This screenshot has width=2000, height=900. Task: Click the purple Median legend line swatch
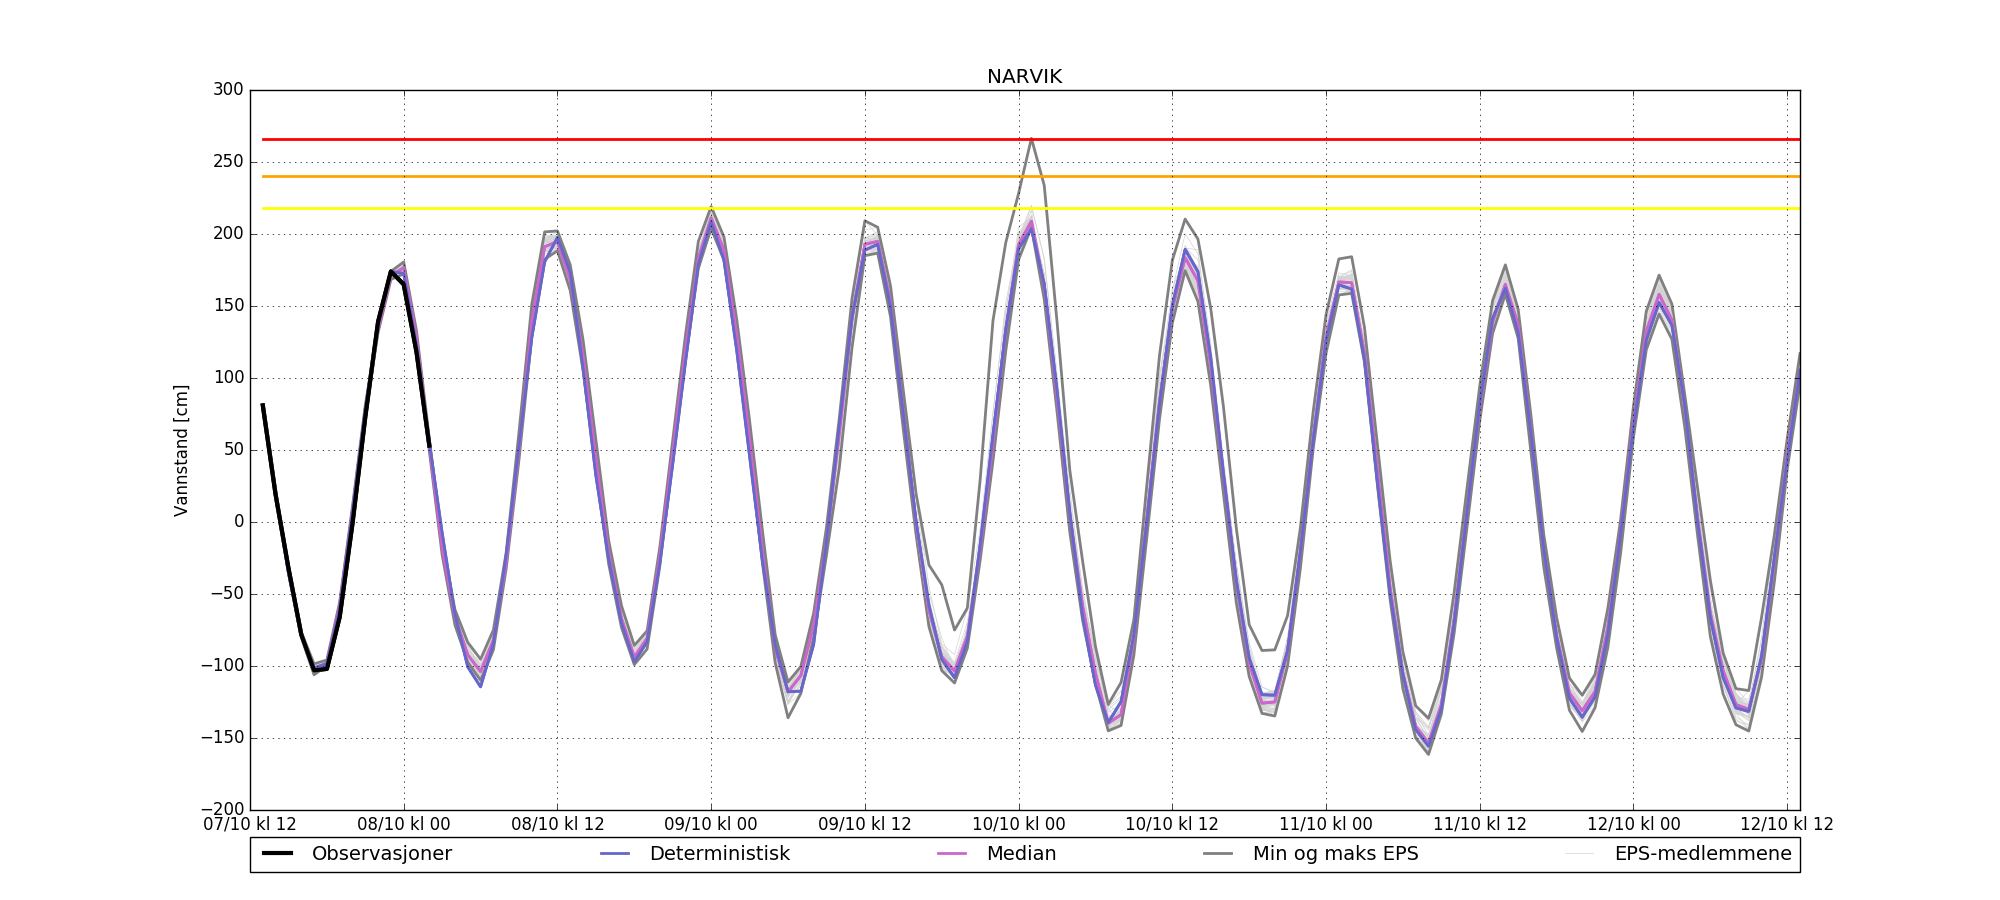pos(952,854)
